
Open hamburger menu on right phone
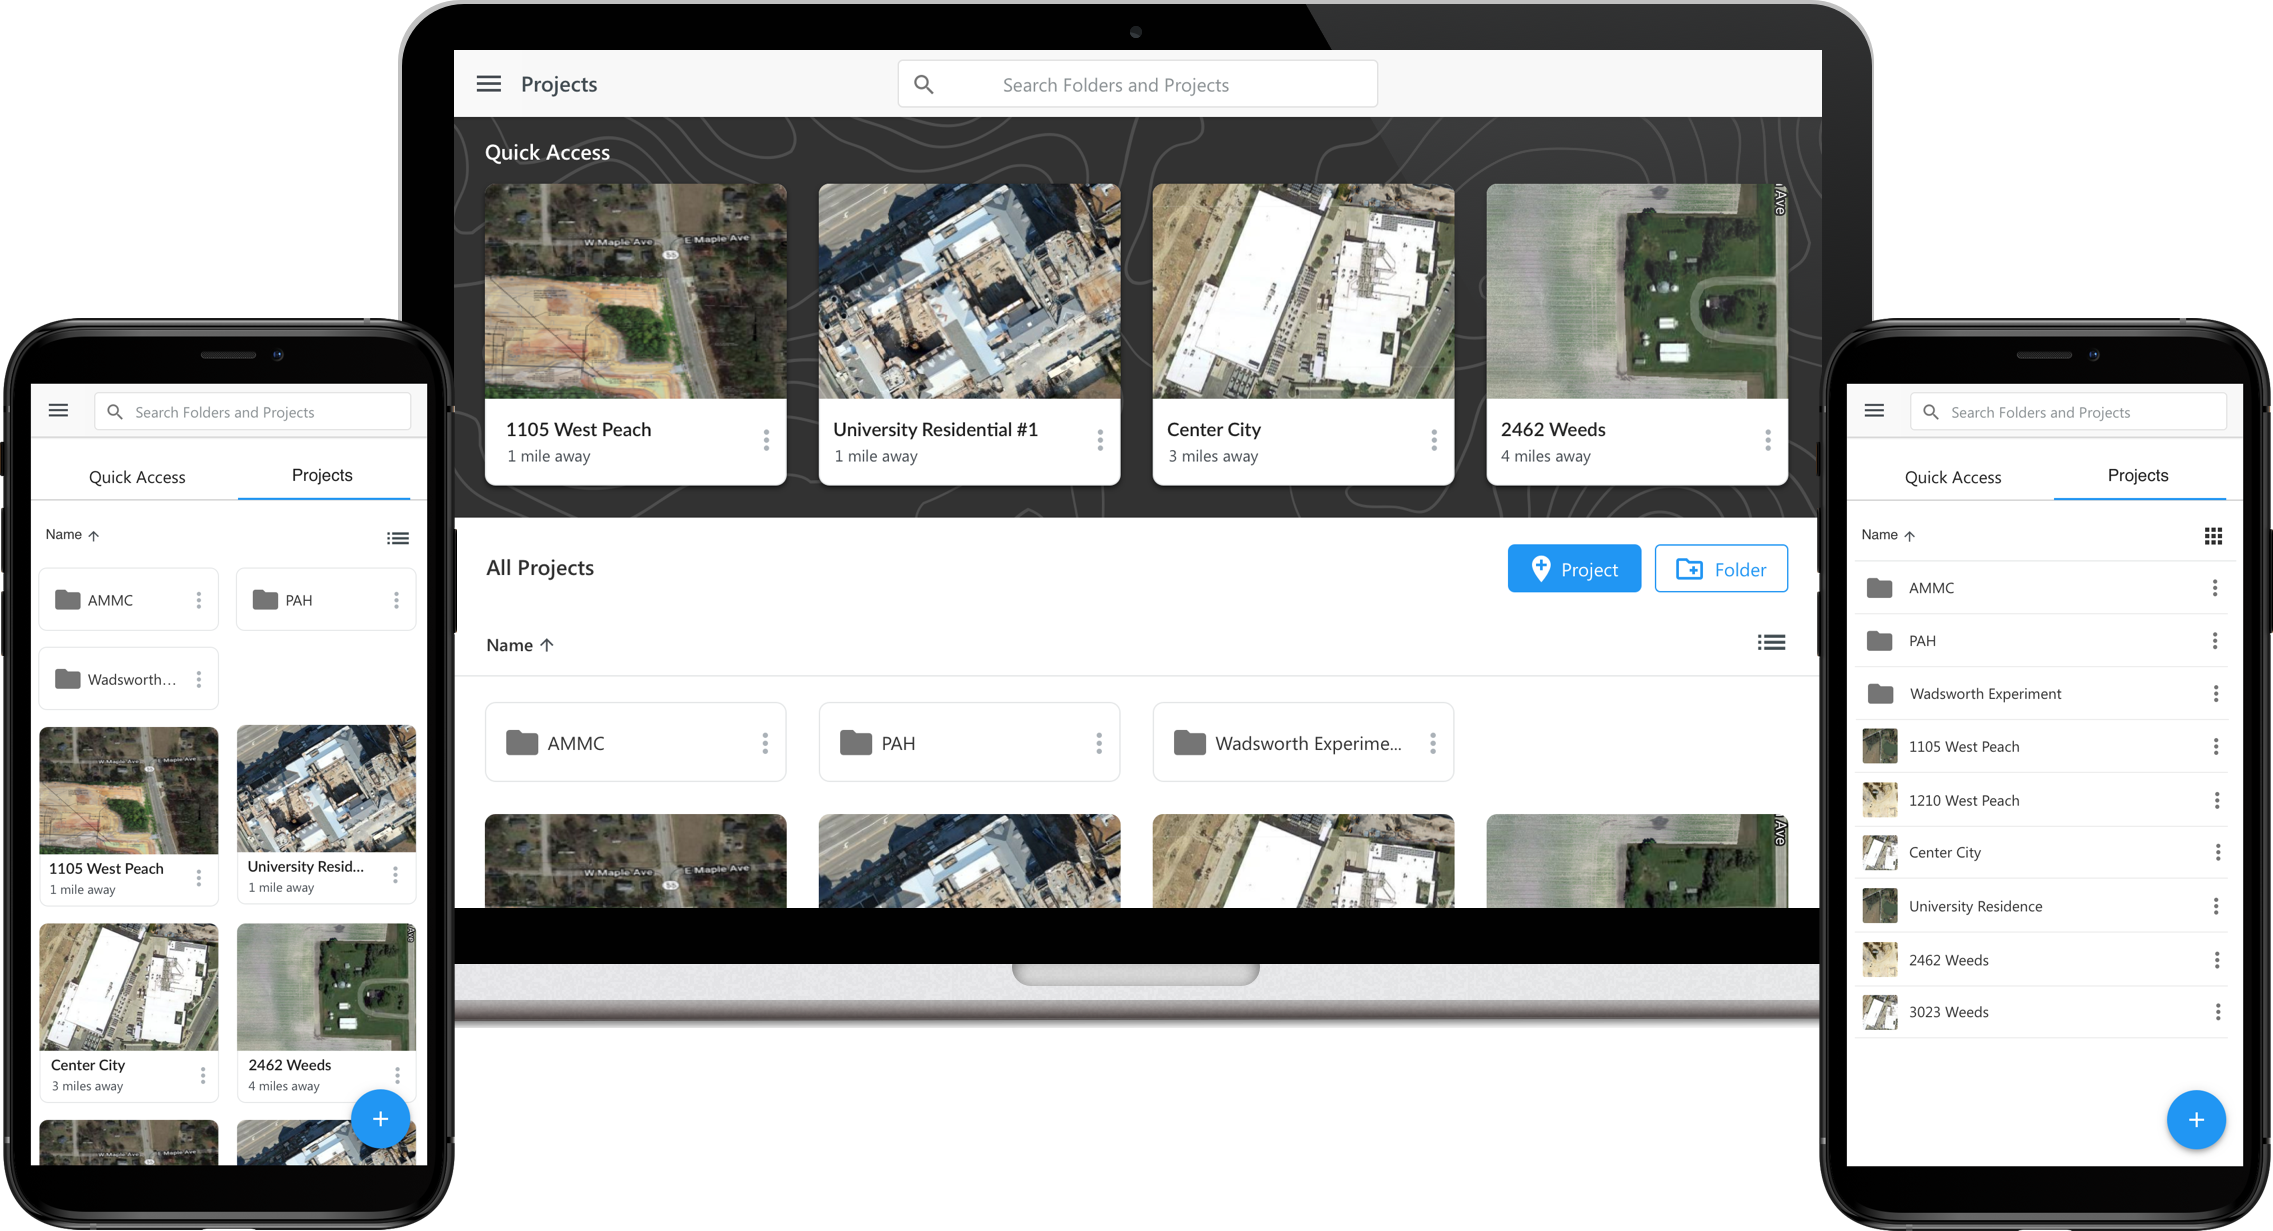[x=1874, y=411]
